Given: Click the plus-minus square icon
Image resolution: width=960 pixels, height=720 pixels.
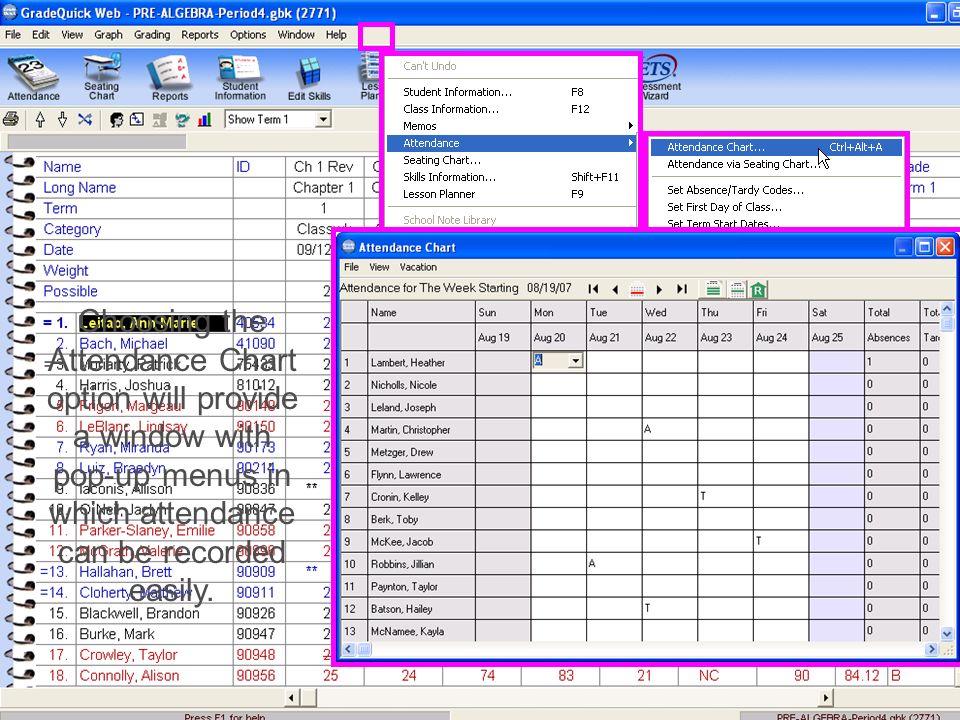Looking at the screenshot, I should click(x=137, y=119).
